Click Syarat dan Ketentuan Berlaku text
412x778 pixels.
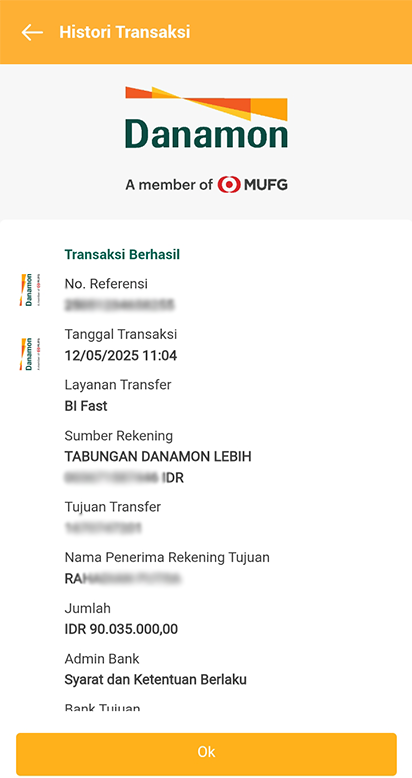coord(155,679)
